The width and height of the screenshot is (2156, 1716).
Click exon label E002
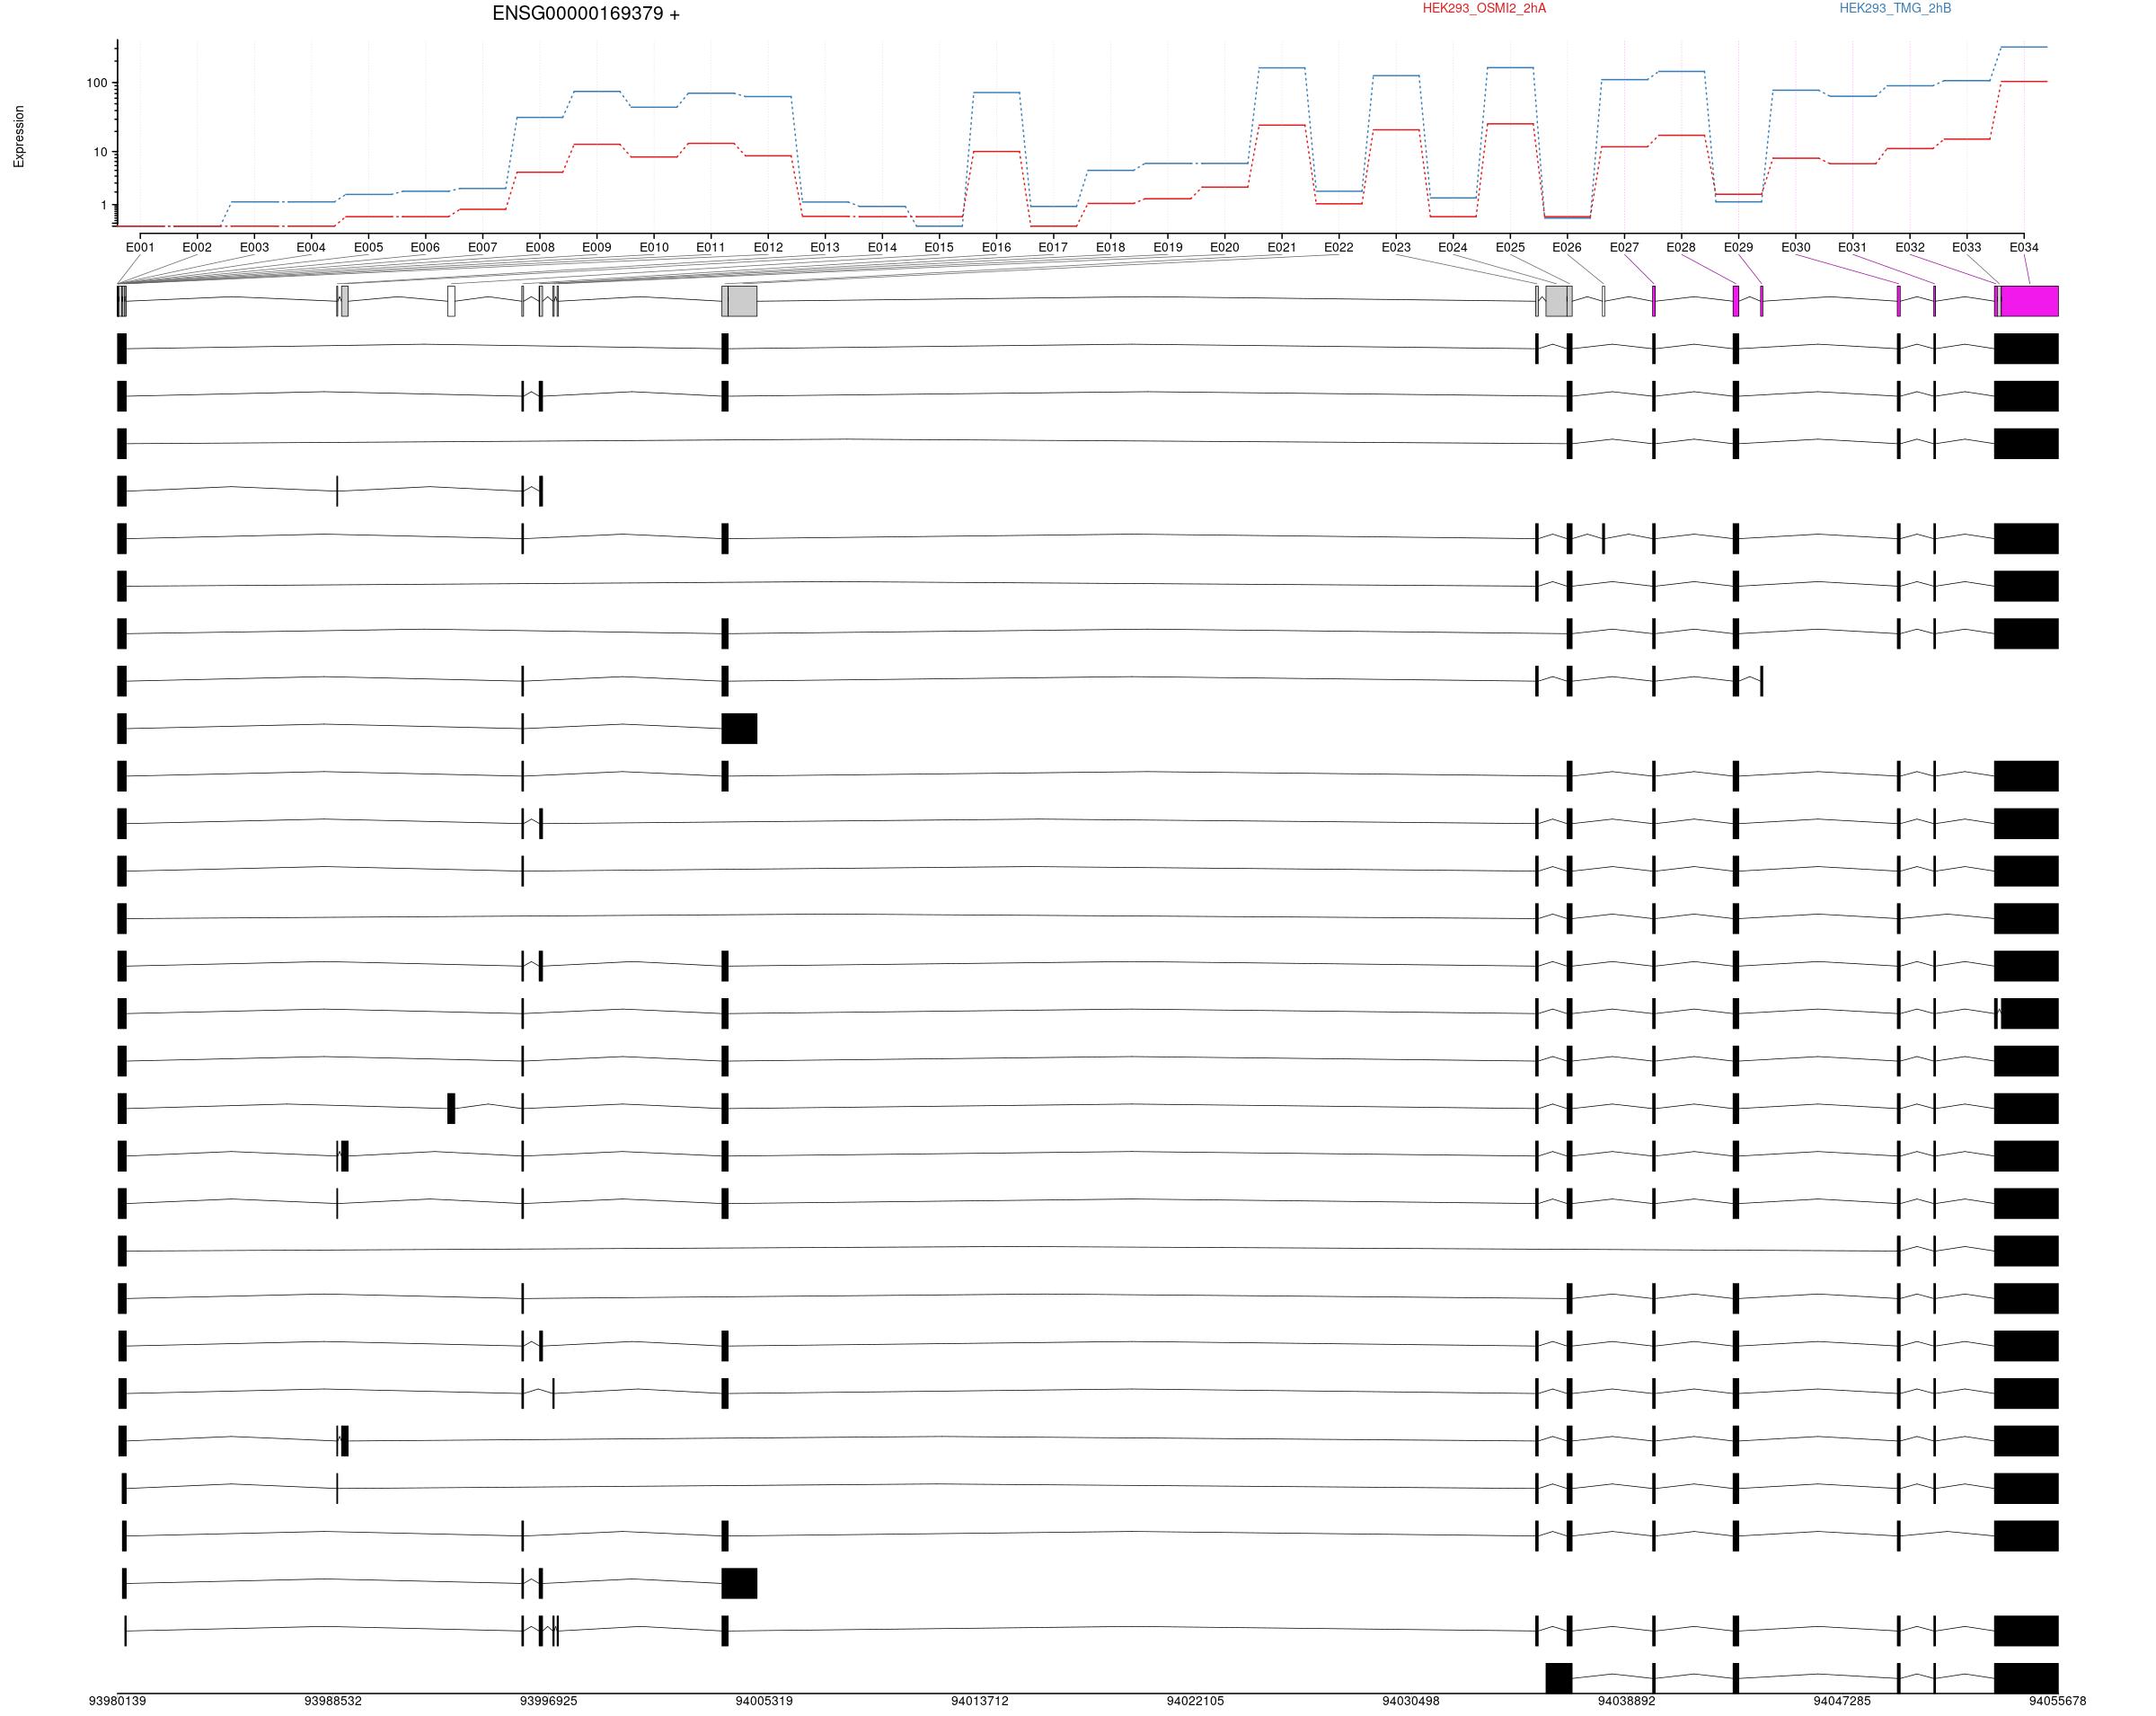pos(197,247)
